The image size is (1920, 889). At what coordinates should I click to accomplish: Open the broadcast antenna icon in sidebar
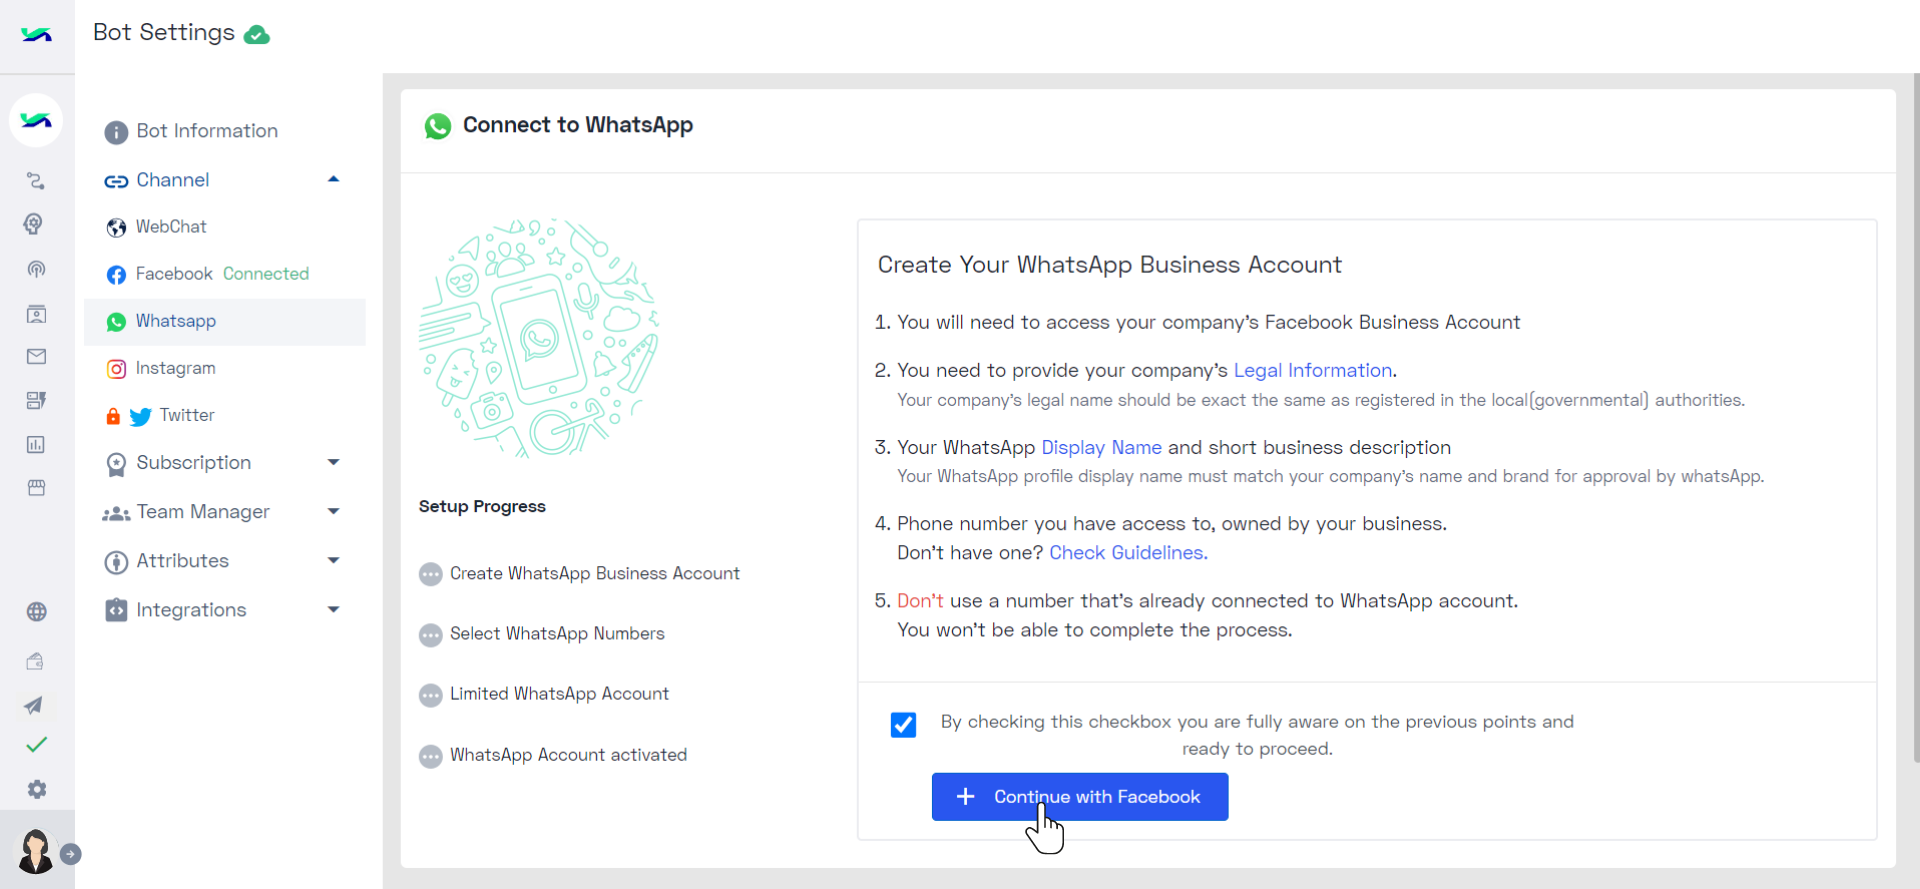pos(36,269)
